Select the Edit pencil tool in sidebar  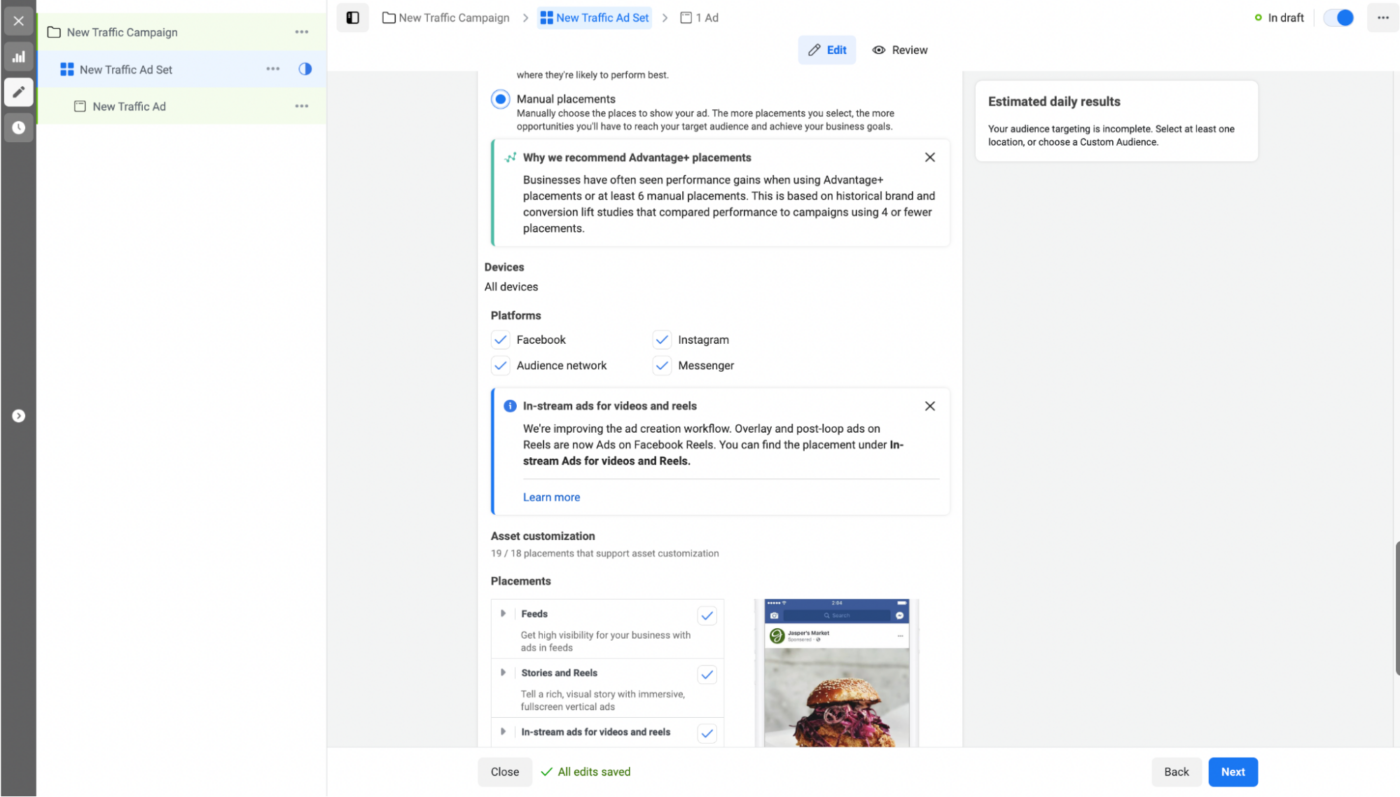[x=18, y=91]
